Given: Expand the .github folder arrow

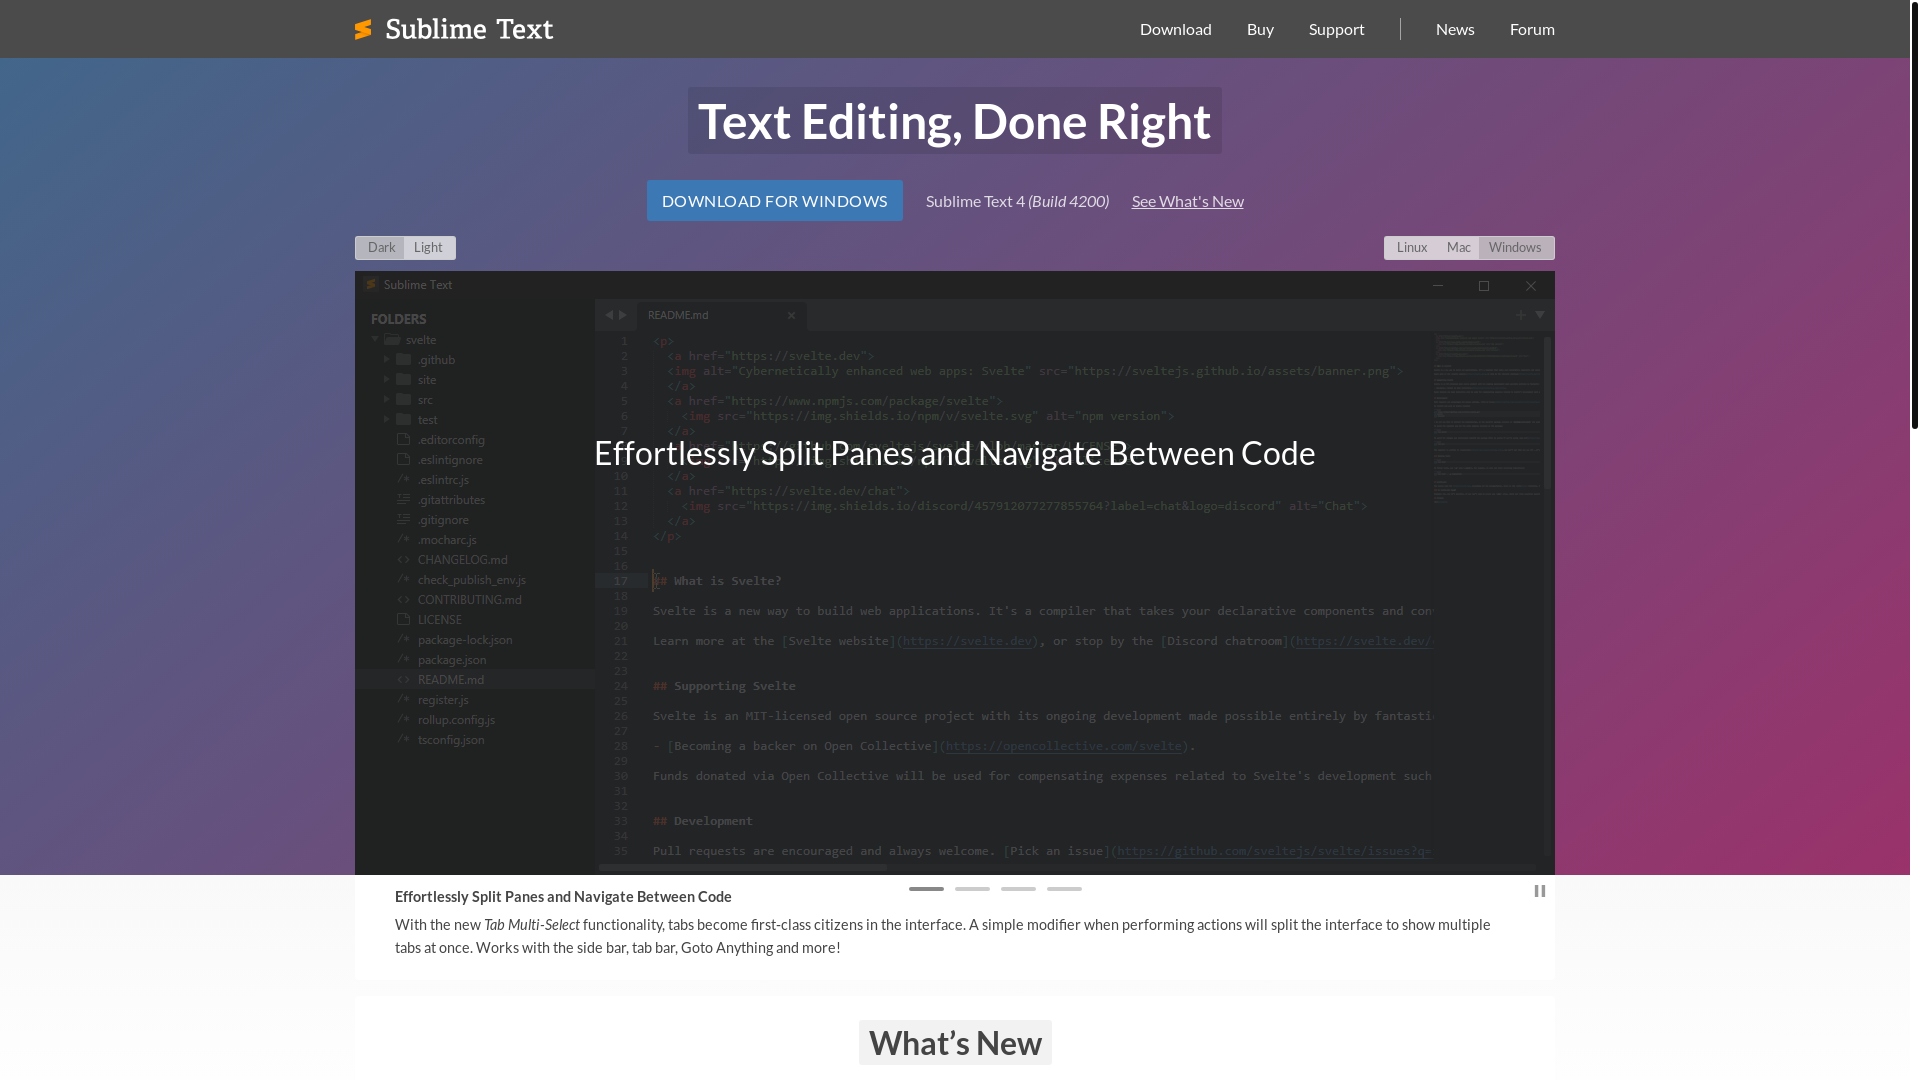Looking at the screenshot, I should tap(387, 360).
